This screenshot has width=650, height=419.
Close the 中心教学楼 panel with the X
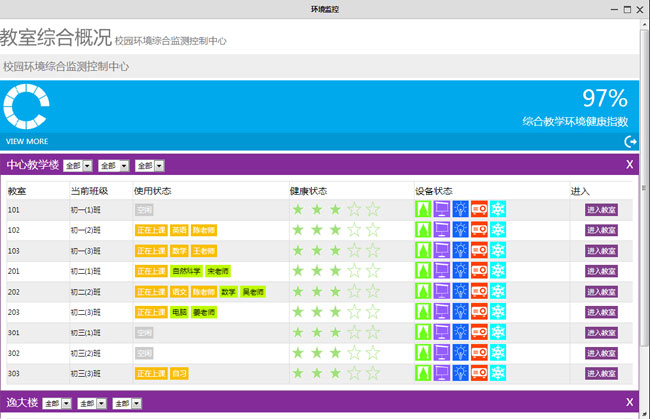click(x=629, y=164)
